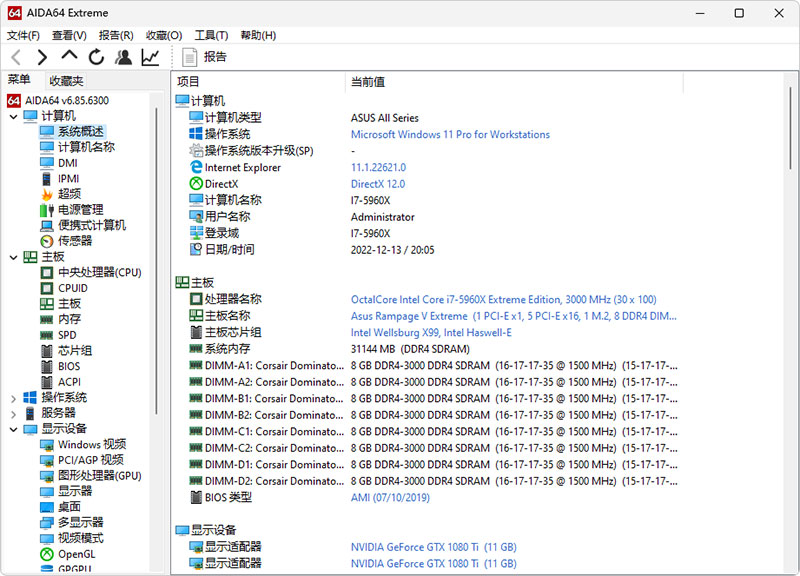Expand the 操作系统 tree node
The image size is (800, 576).
click(14, 398)
